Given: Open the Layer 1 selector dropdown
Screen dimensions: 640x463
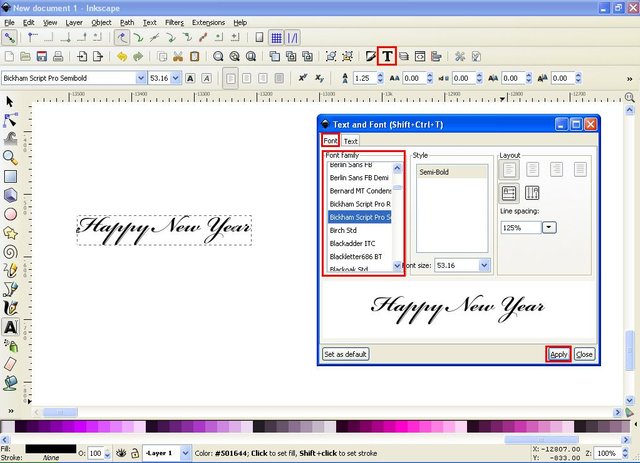Looking at the screenshot, I should pyautogui.click(x=185, y=453).
